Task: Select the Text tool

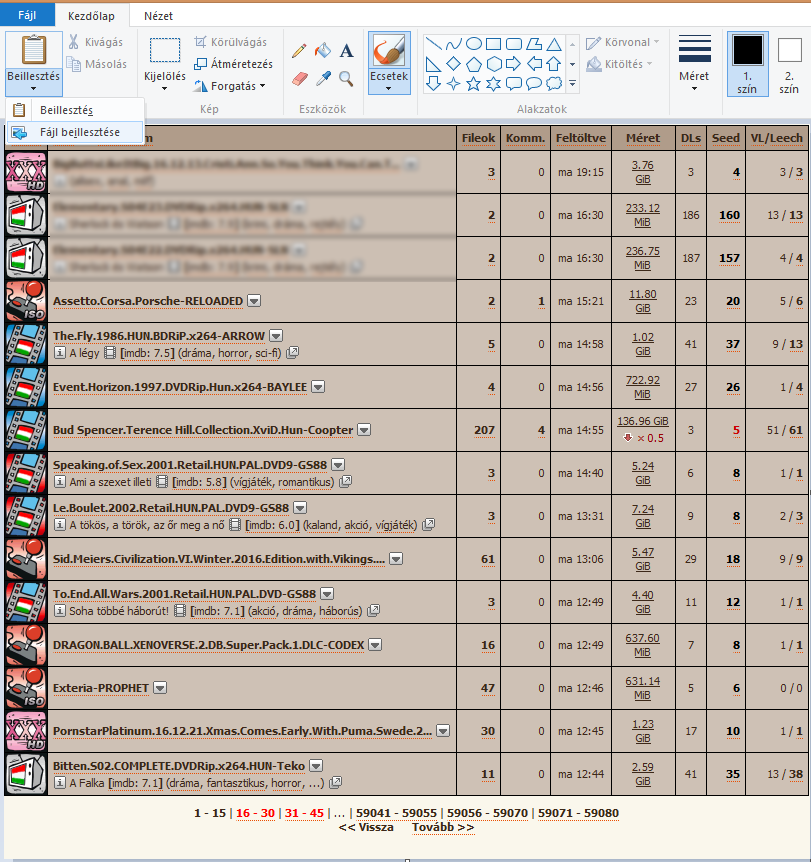Action: (346, 50)
